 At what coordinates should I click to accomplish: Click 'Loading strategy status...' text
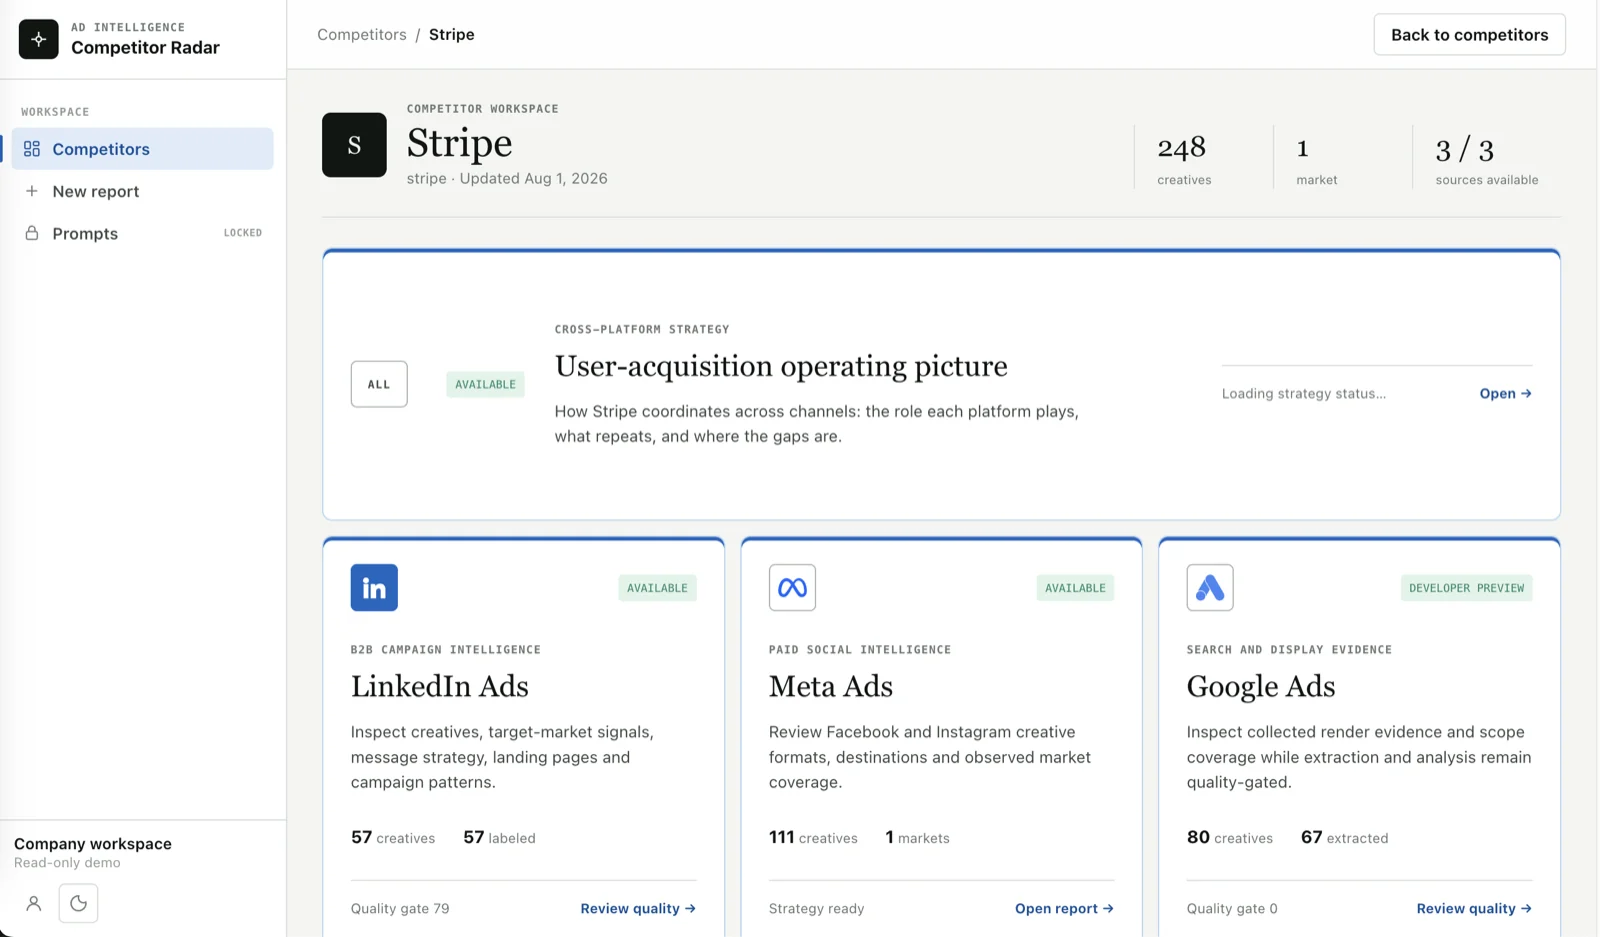1303,394
